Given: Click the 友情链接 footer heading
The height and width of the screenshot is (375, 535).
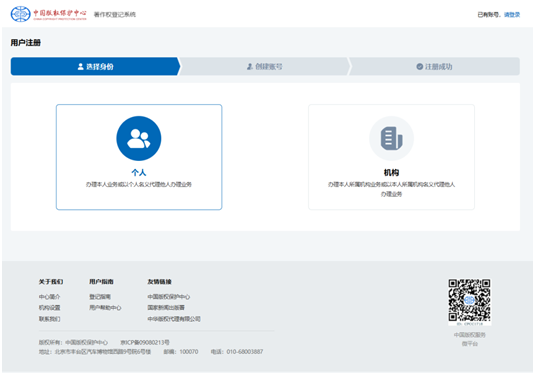Looking at the screenshot, I should [x=159, y=282].
